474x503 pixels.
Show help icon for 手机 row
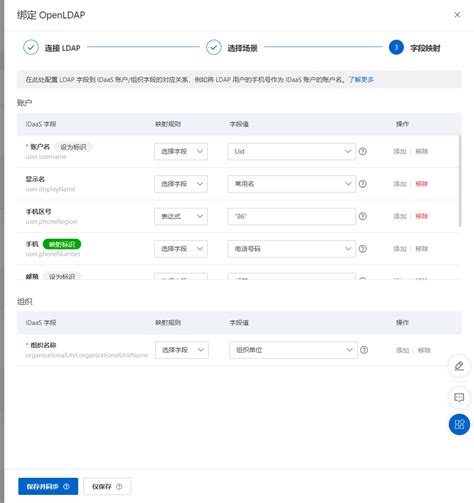[363, 249]
